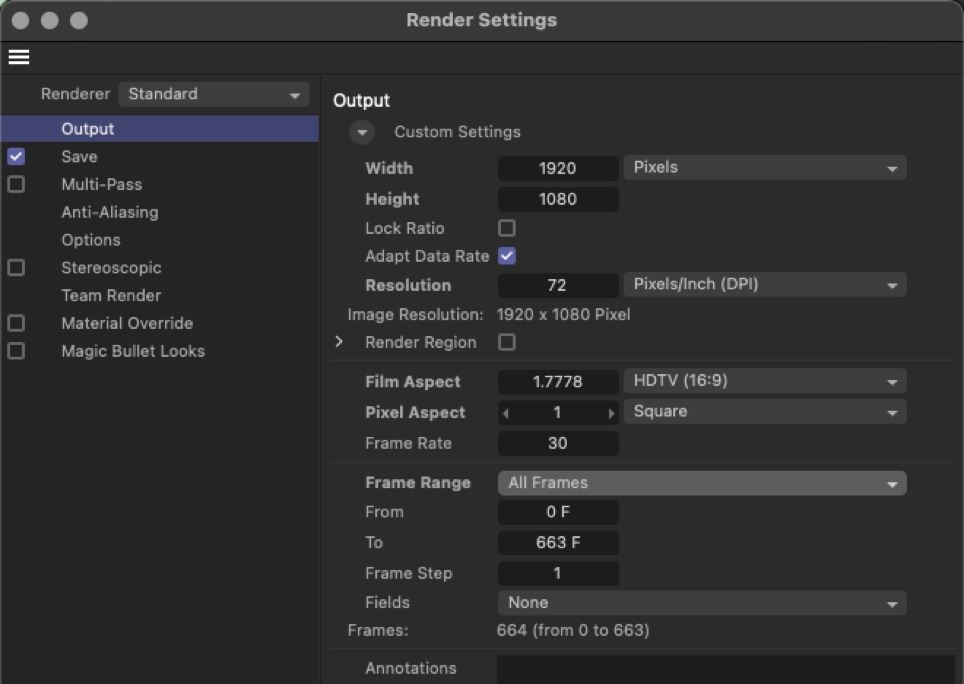Open the Frame Range All Frames dropdown
Viewport: 964px width, 684px height.
point(701,483)
